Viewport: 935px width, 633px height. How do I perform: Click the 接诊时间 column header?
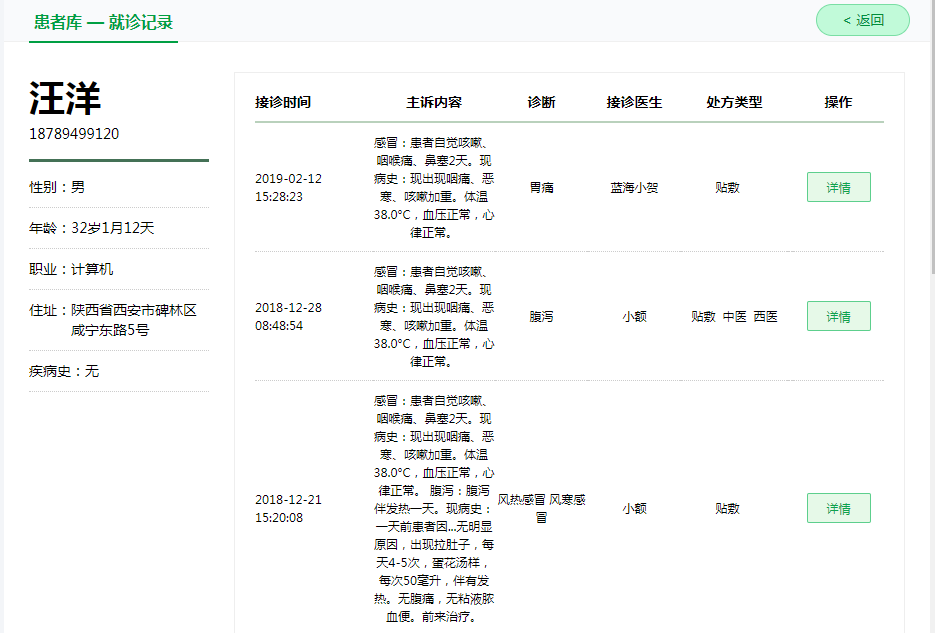click(x=283, y=102)
